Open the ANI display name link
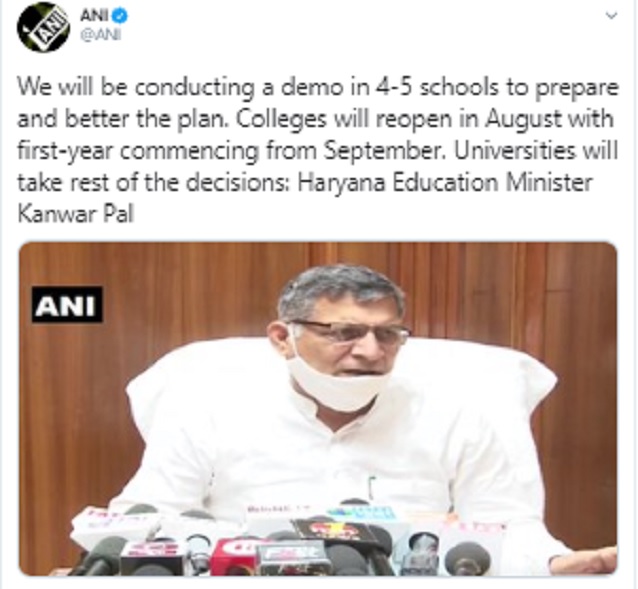Viewport: 638px width, 589px height. coord(94,16)
